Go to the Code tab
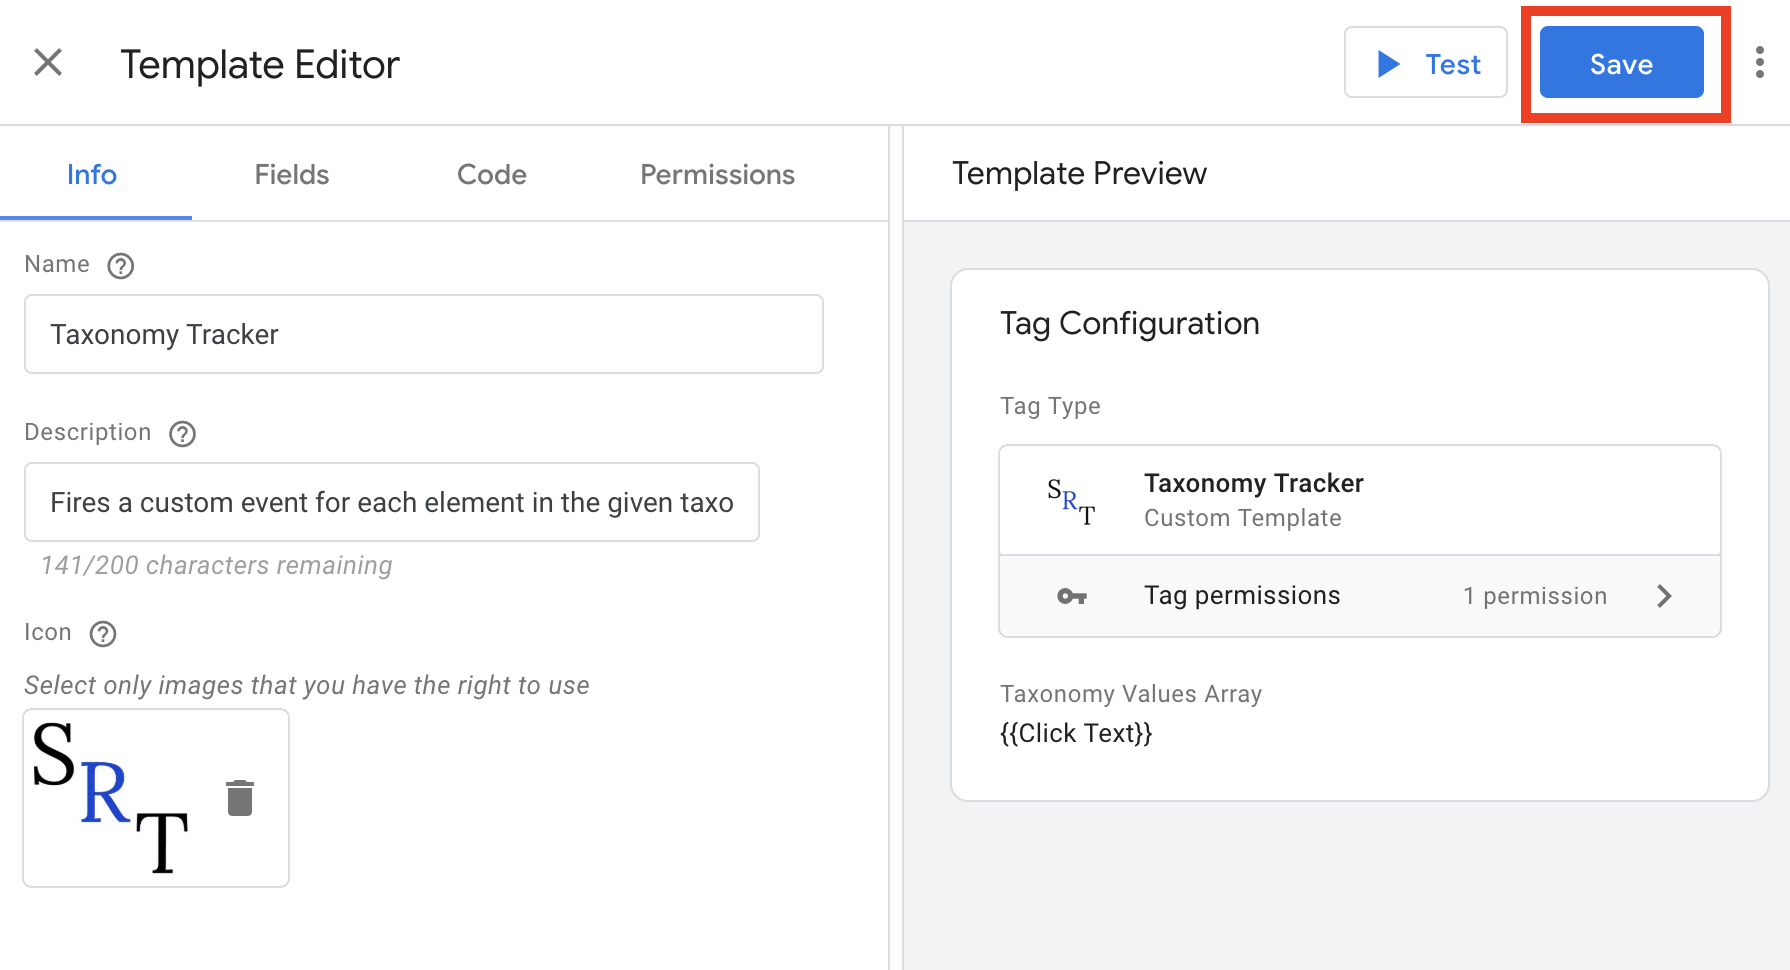Viewport: 1790px width, 970px height. [x=491, y=175]
